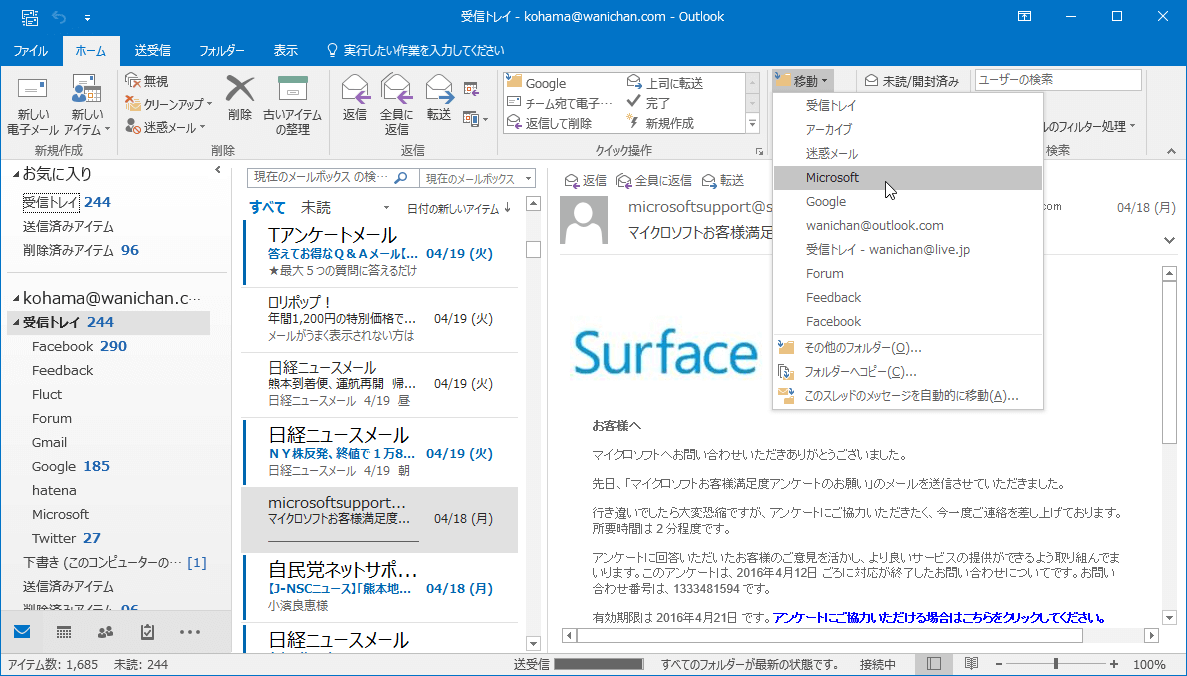The width and height of the screenshot is (1187, 676).
Task: Filter the message list by Unread (未読)
Action: (316, 207)
